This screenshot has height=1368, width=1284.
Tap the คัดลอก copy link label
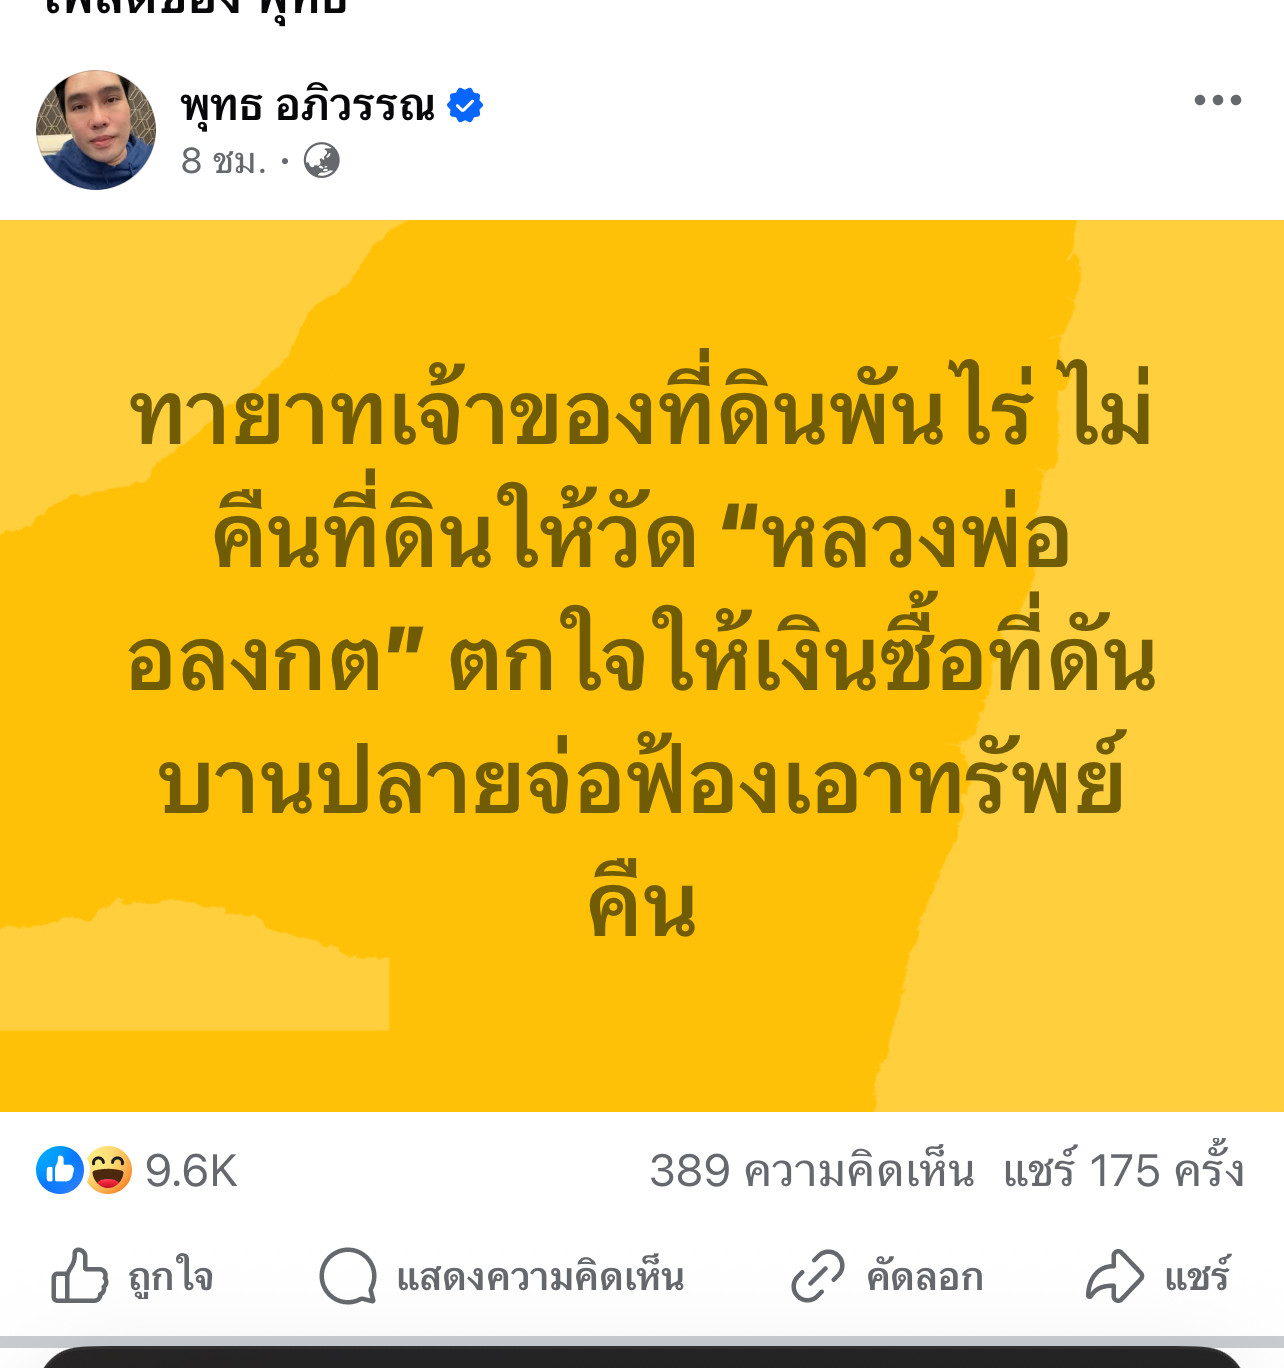[x=925, y=1277]
